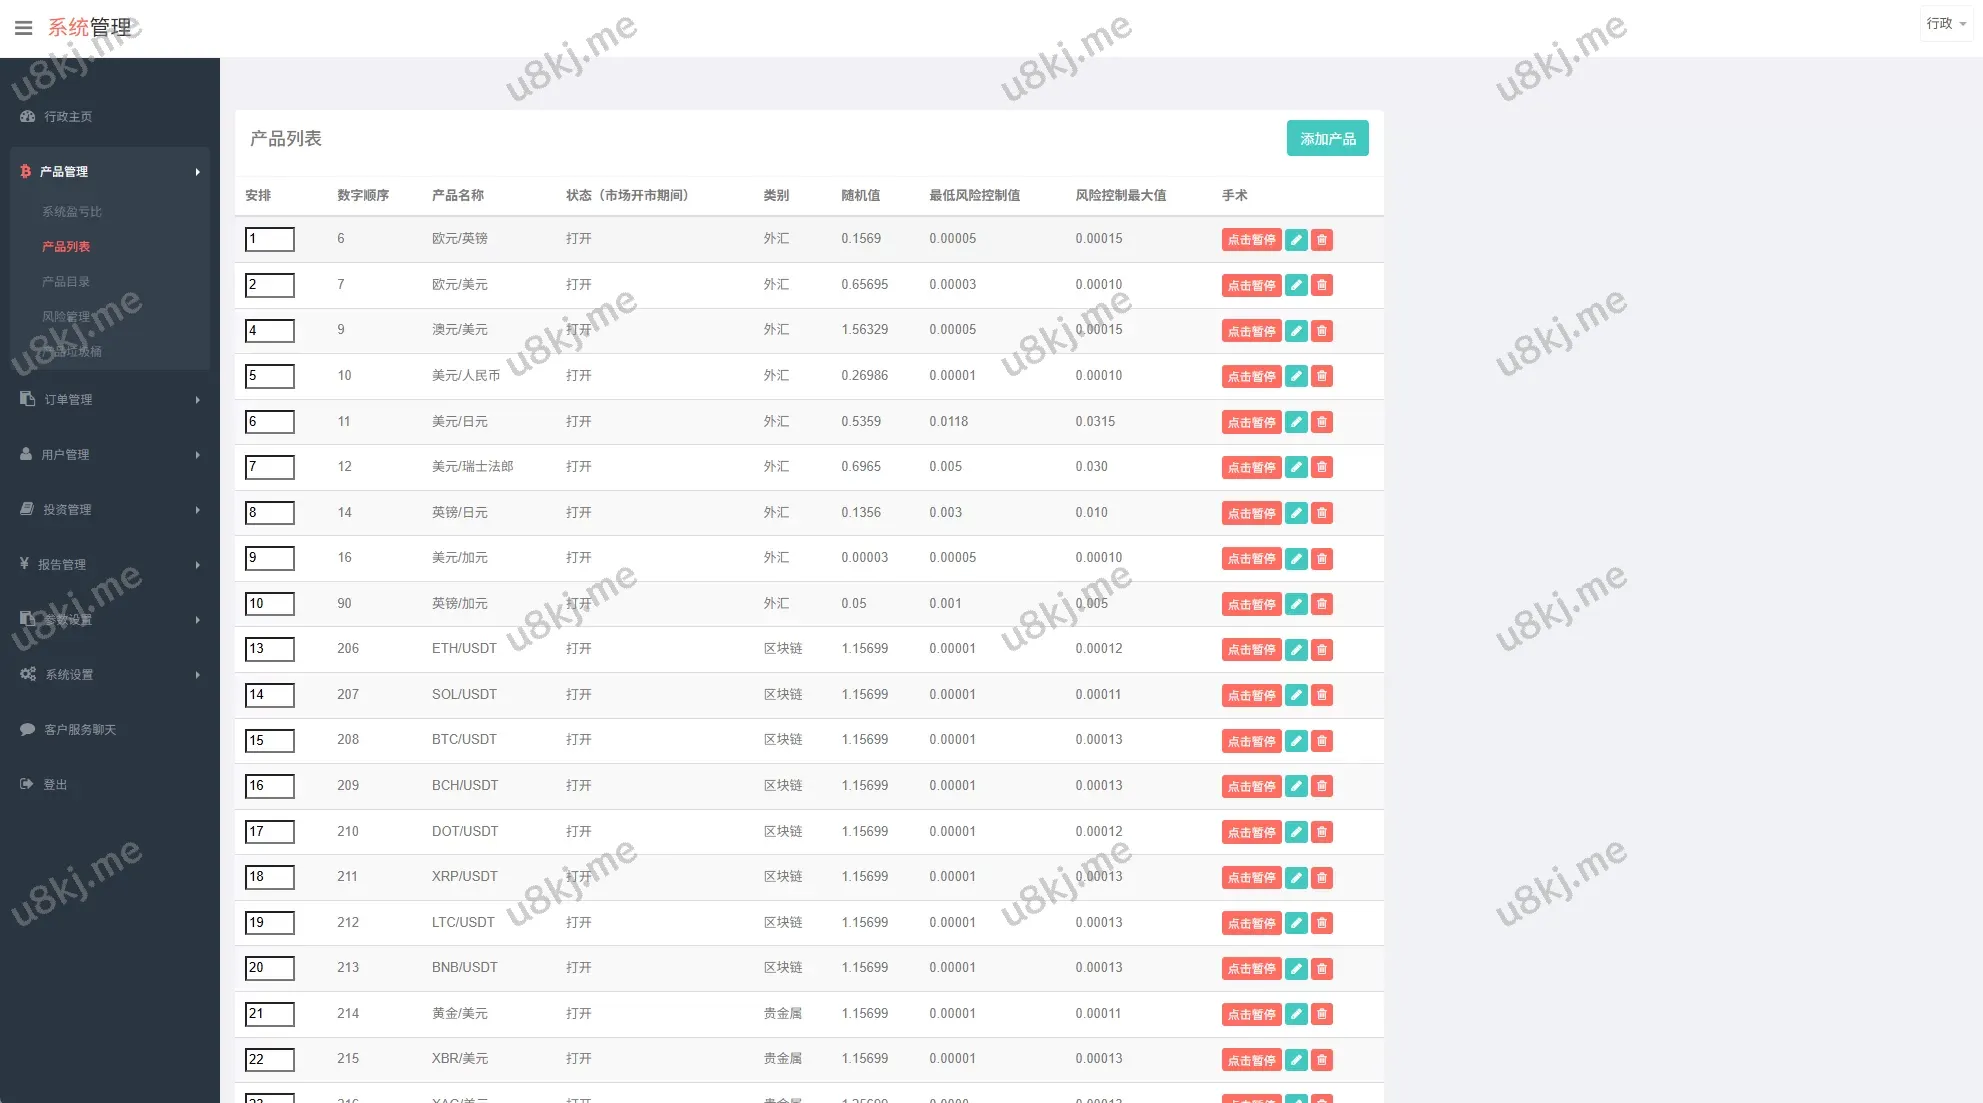Viewport: 1983px width, 1103px height.
Task: Click delete trash icon for 黄金/美元 row
Action: click(x=1322, y=1014)
